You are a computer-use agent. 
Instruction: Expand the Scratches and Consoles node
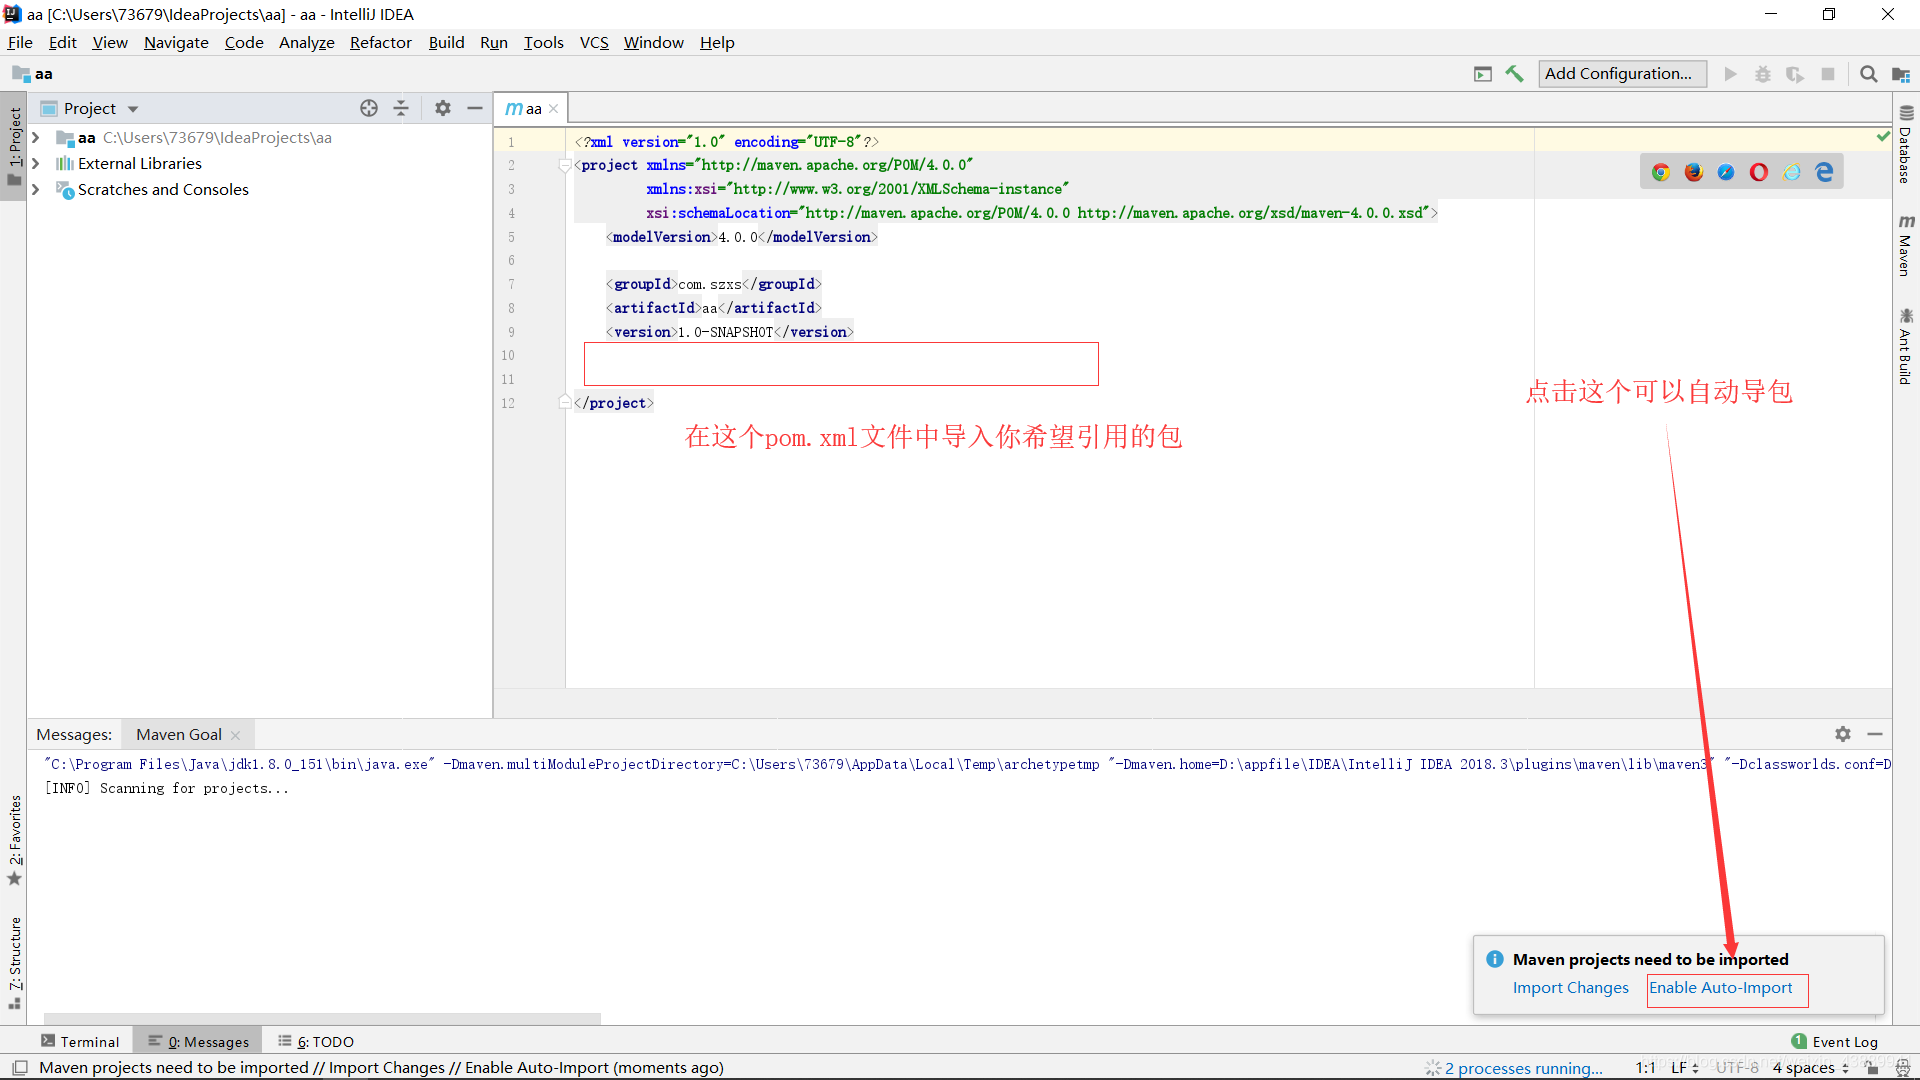pos(36,189)
